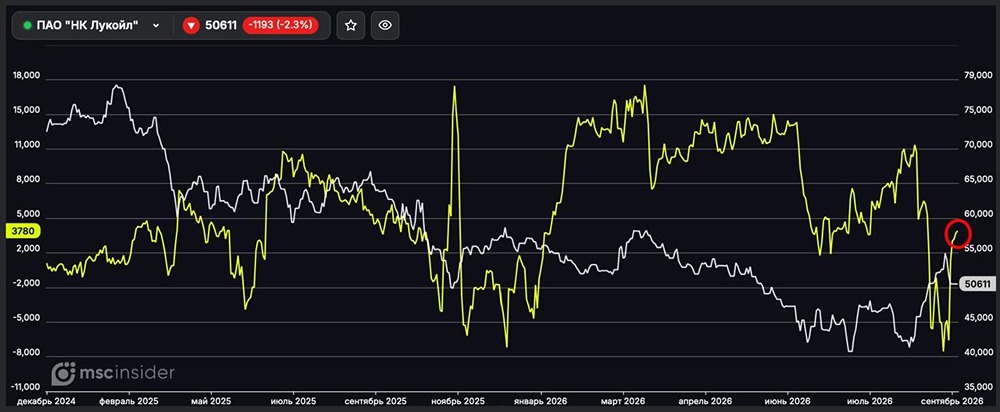The height and width of the screenshot is (412, 1000).
Task: Click the 70,000 right axis value
Action: point(978,145)
